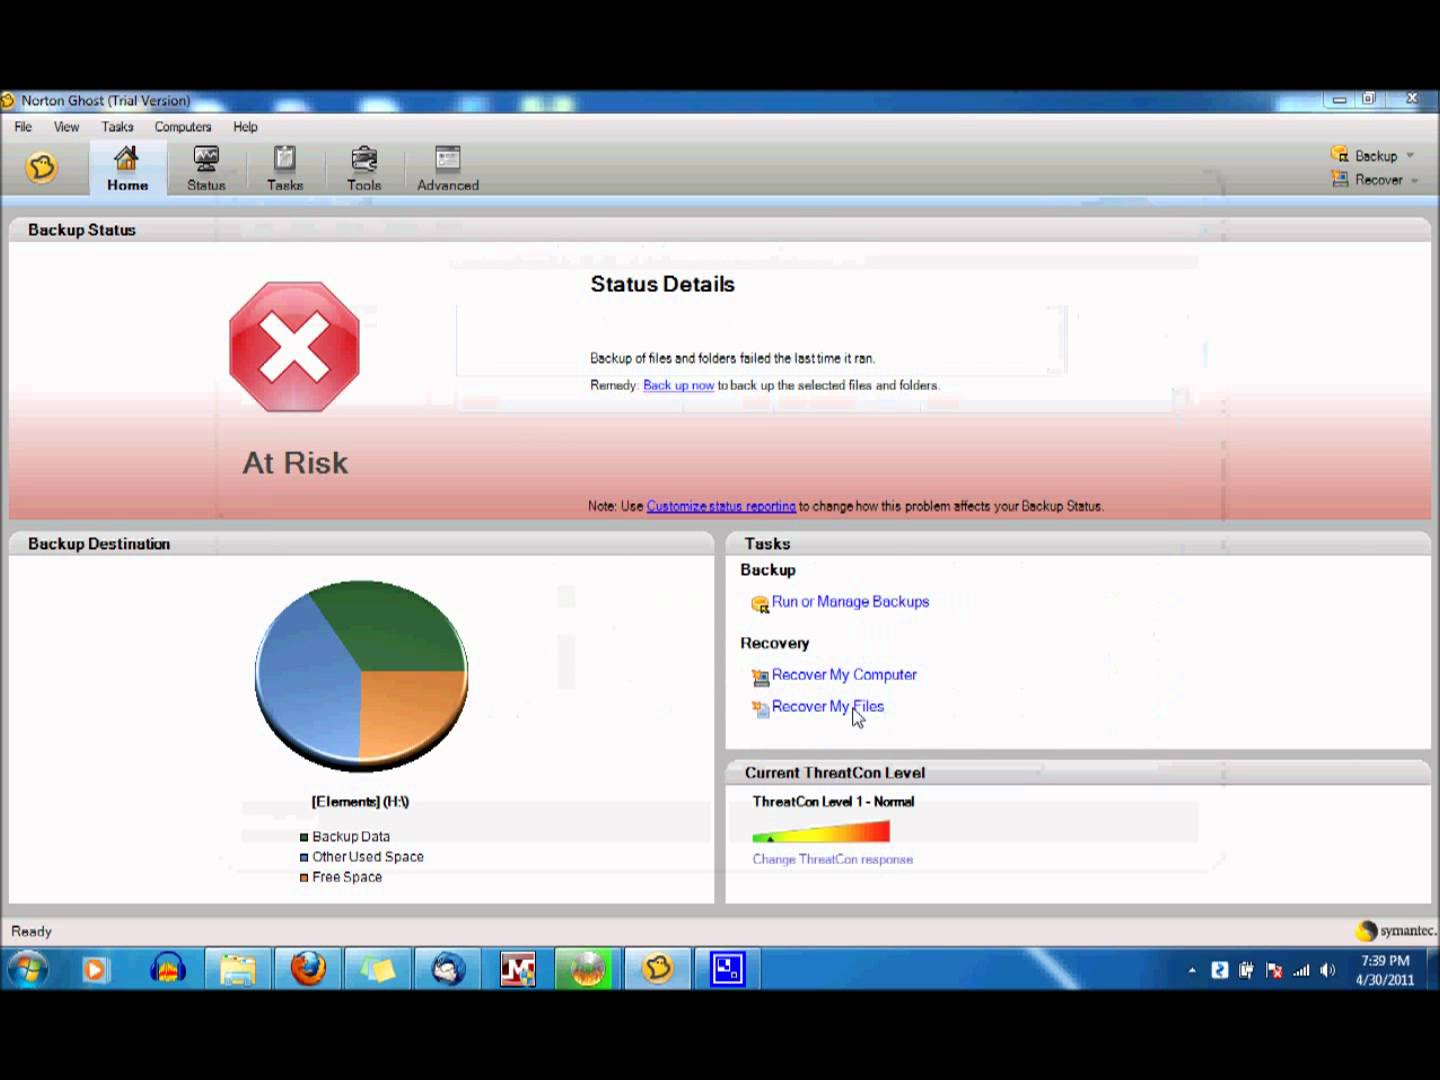Click Change ThreatCon response link
1440x1080 pixels.
(833, 859)
